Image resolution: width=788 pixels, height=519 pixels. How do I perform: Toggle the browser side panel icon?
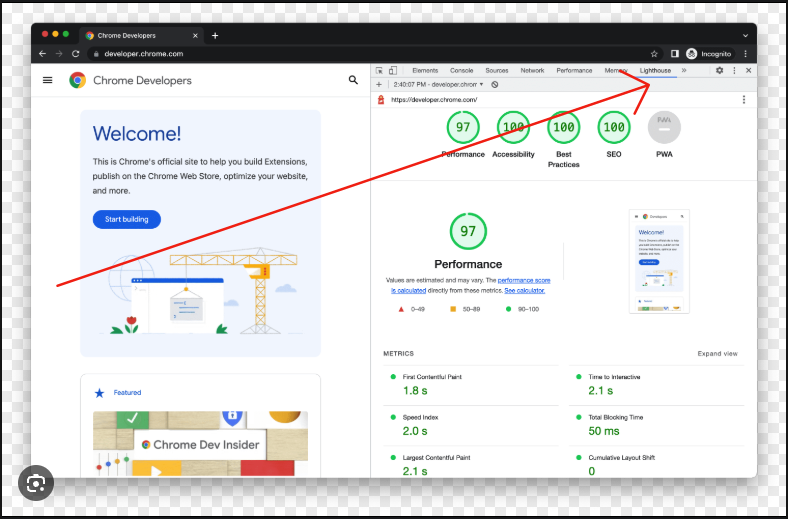coord(674,54)
